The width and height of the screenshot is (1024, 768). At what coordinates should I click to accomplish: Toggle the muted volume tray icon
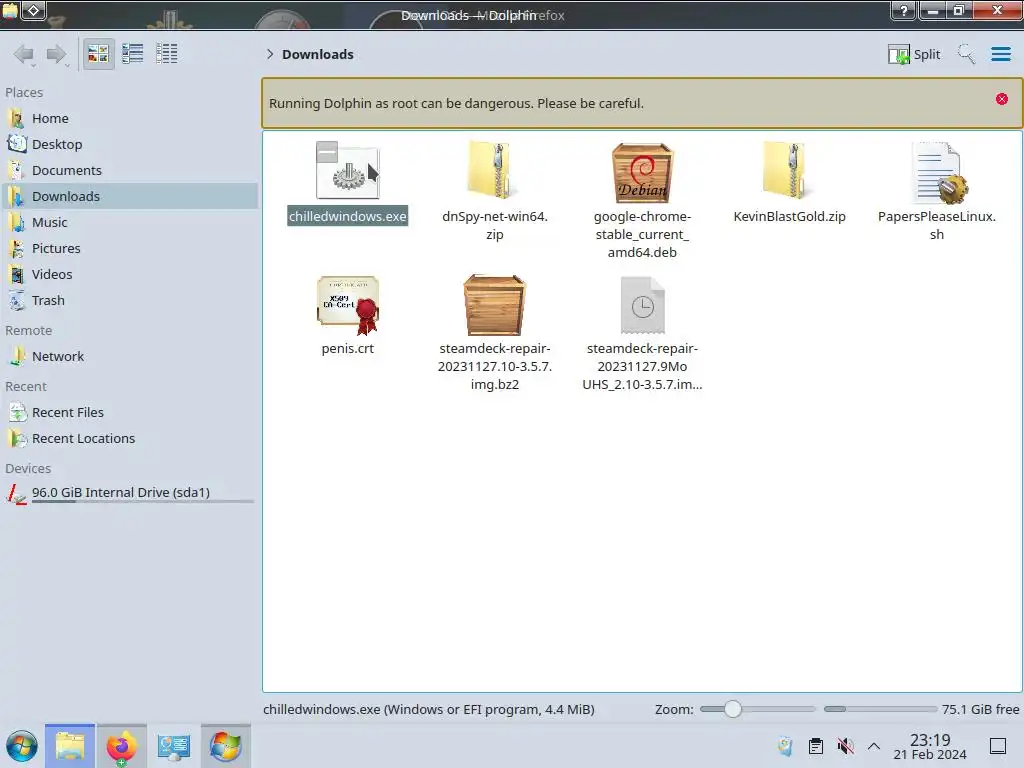point(846,746)
